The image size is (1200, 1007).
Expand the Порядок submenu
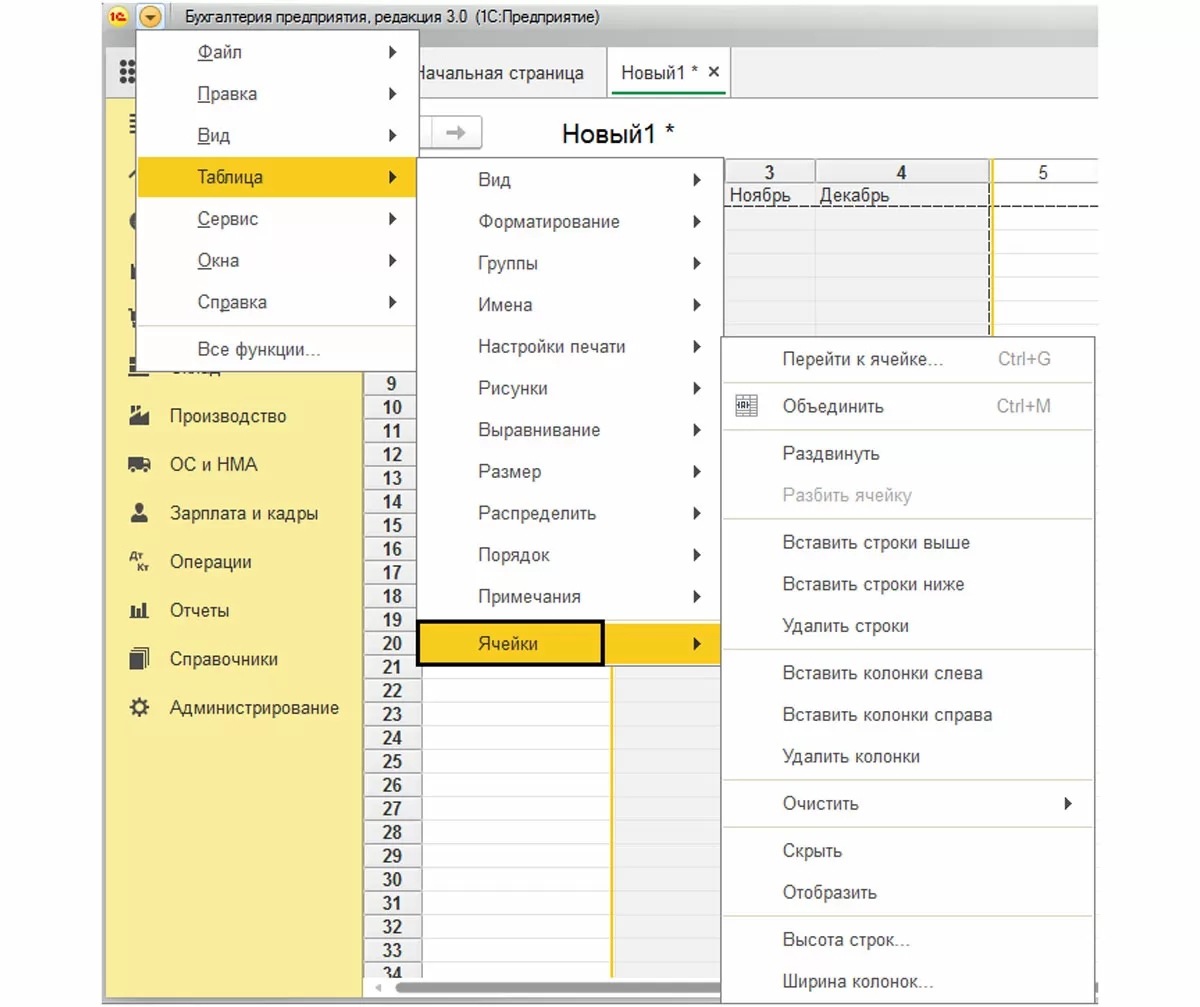570,555
